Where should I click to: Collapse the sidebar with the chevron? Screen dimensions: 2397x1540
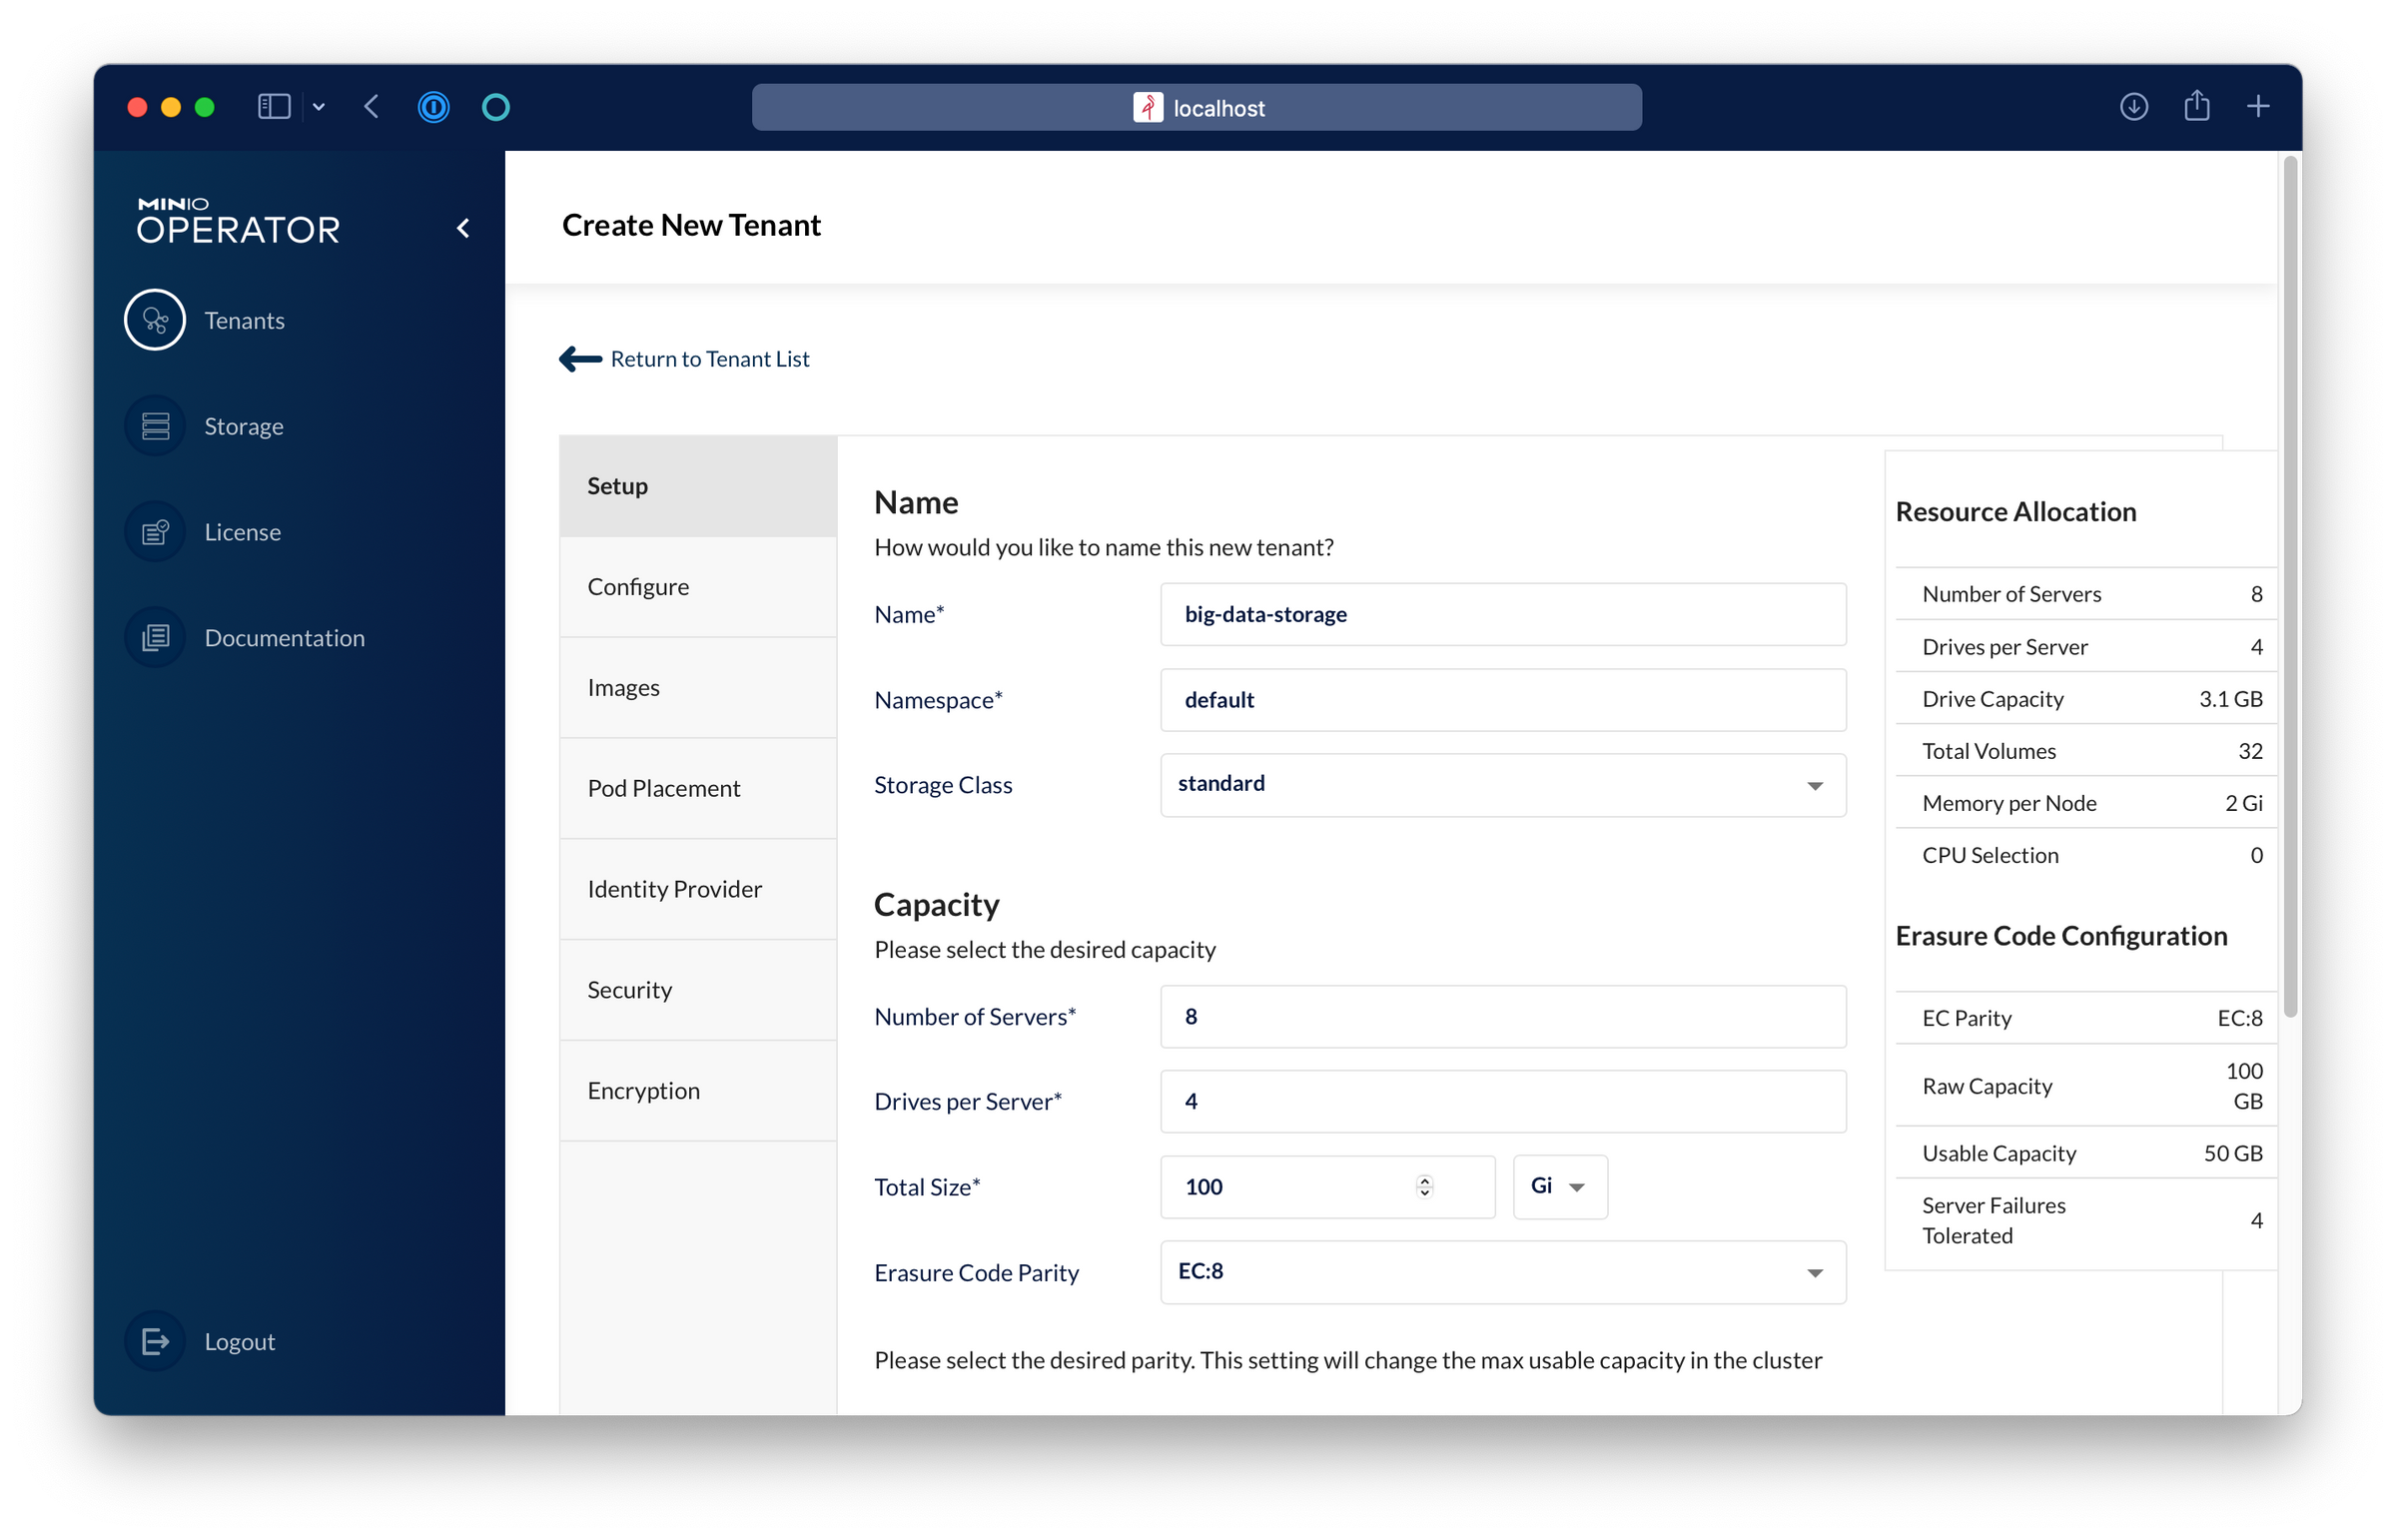(x=463, y=228)
